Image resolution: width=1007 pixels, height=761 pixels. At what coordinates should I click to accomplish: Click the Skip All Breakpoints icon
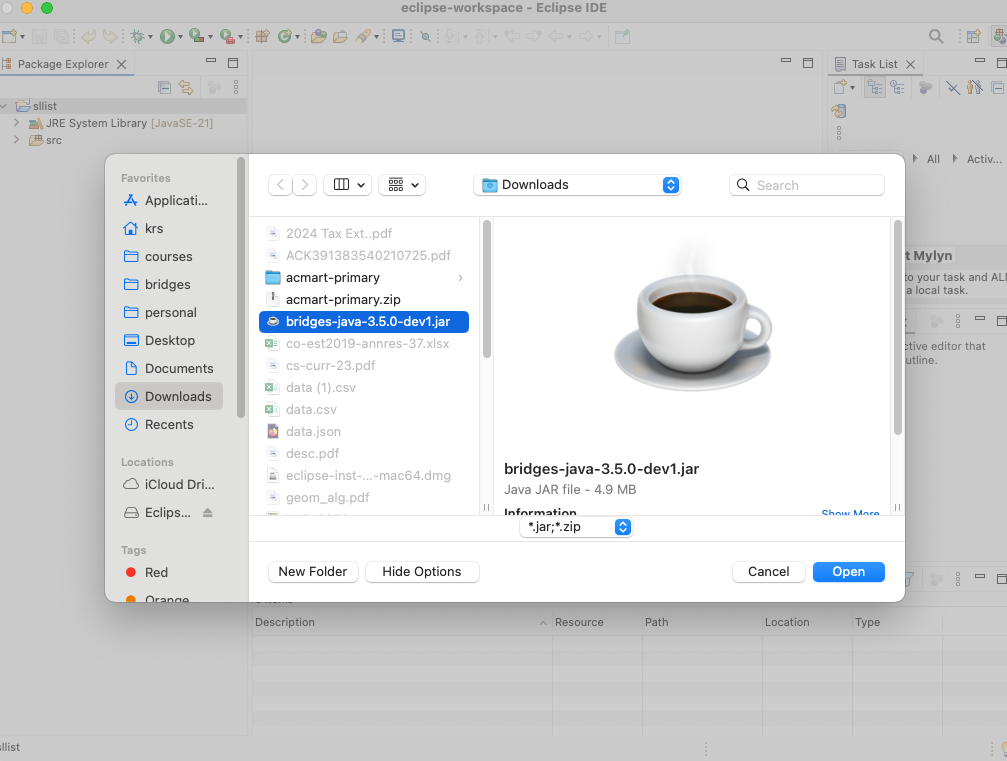point(425,37)
